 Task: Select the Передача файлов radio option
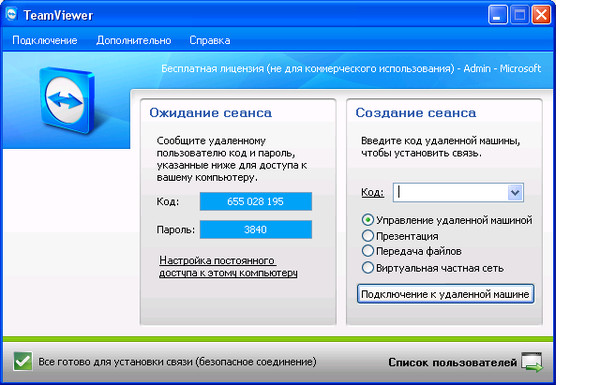(412, 251)
